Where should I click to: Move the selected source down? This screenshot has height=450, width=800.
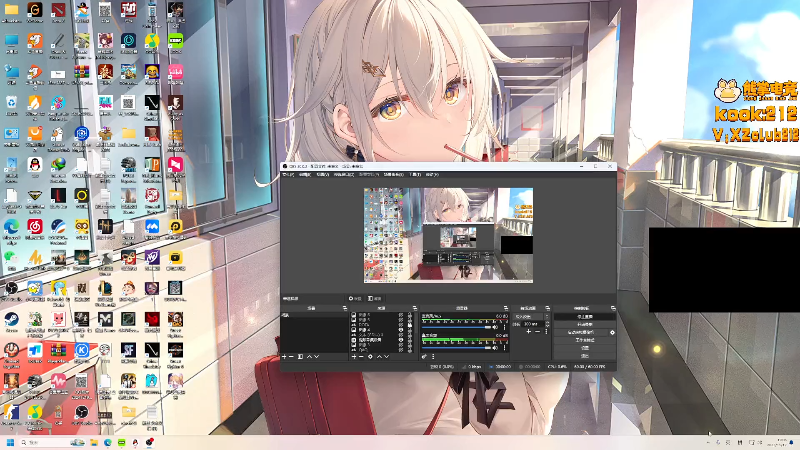tap(387, 357)
